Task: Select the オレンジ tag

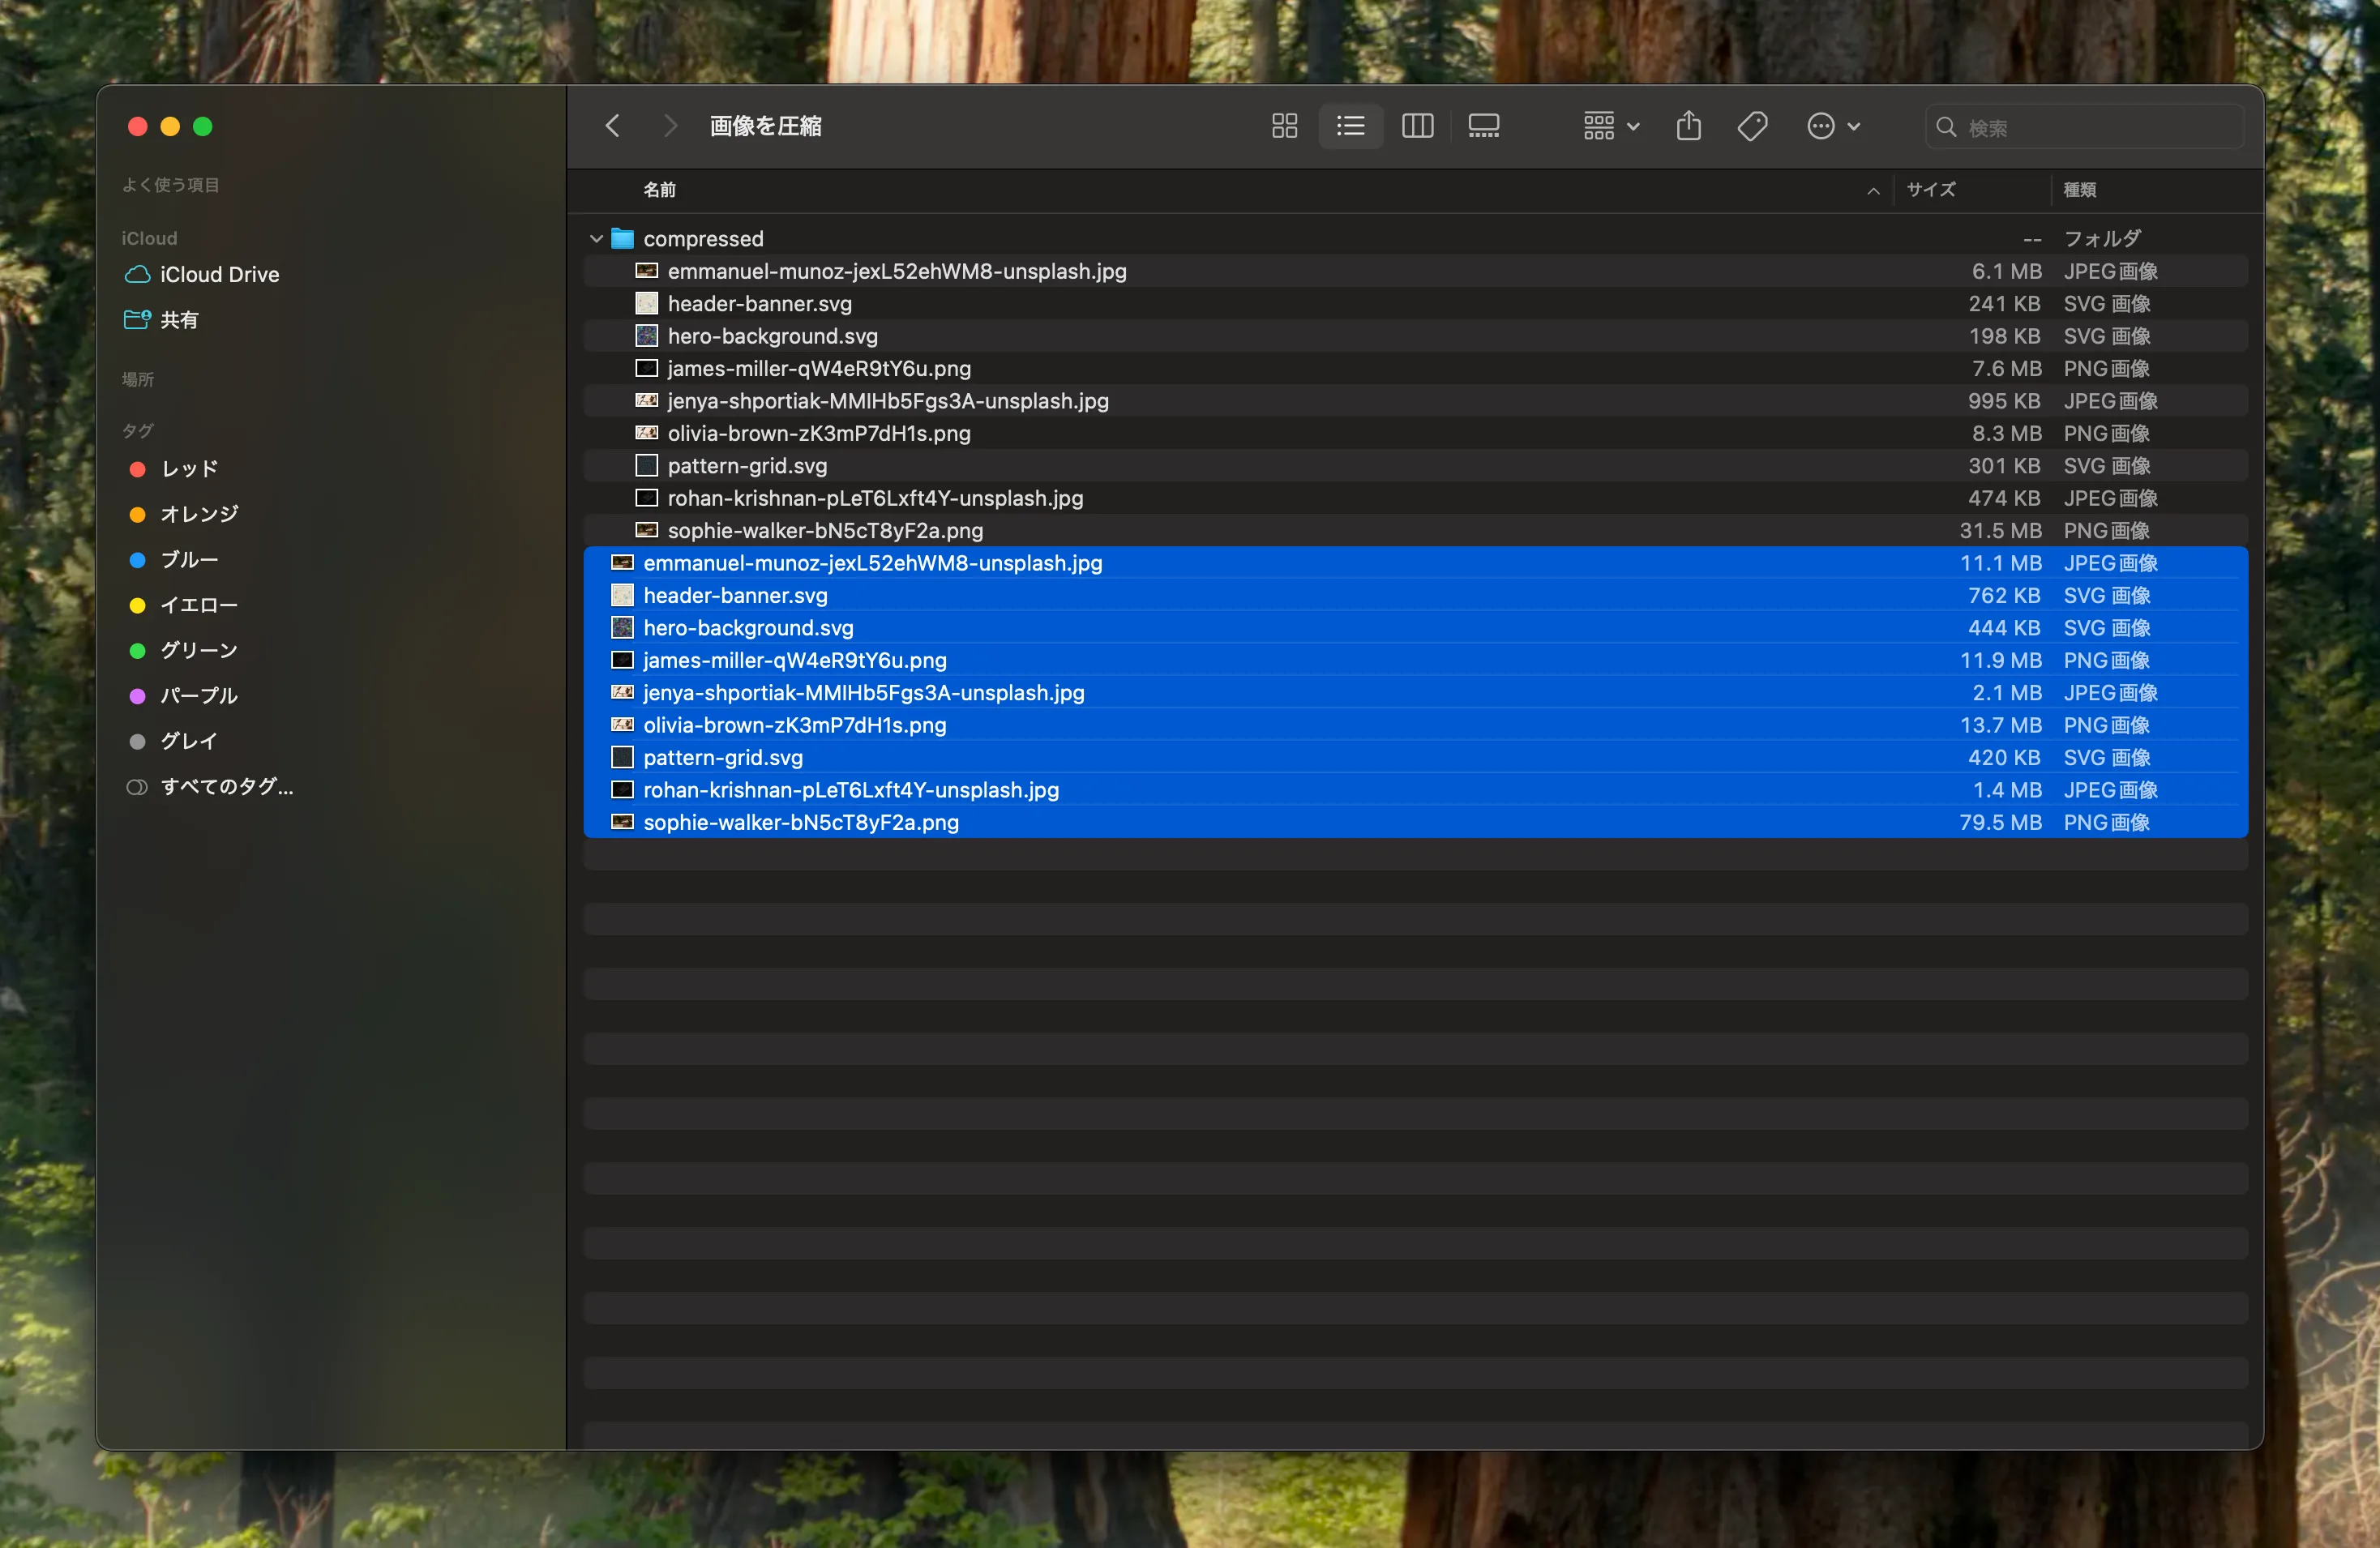Action: (x=185, y=513)
